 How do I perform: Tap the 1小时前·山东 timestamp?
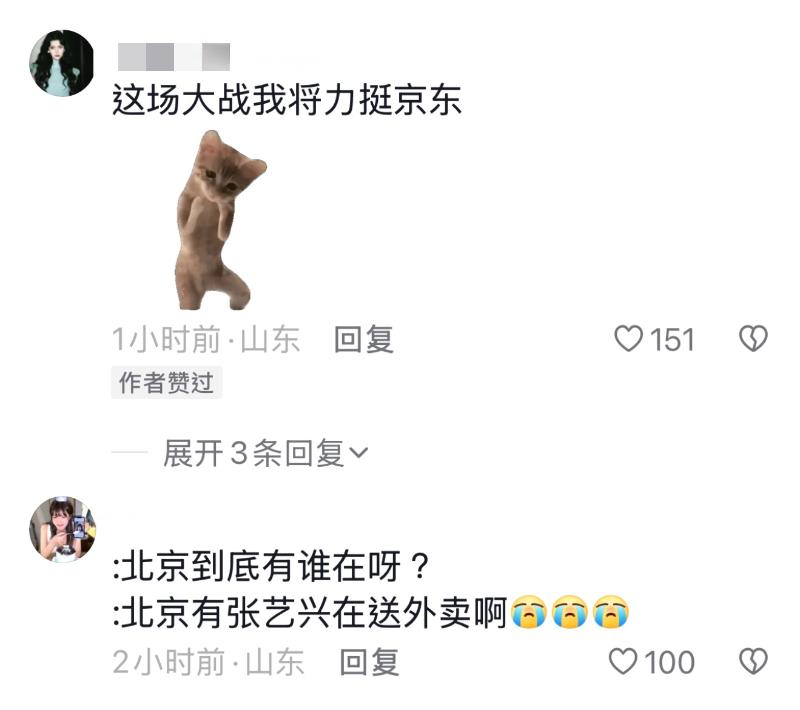tap(206, 339)
